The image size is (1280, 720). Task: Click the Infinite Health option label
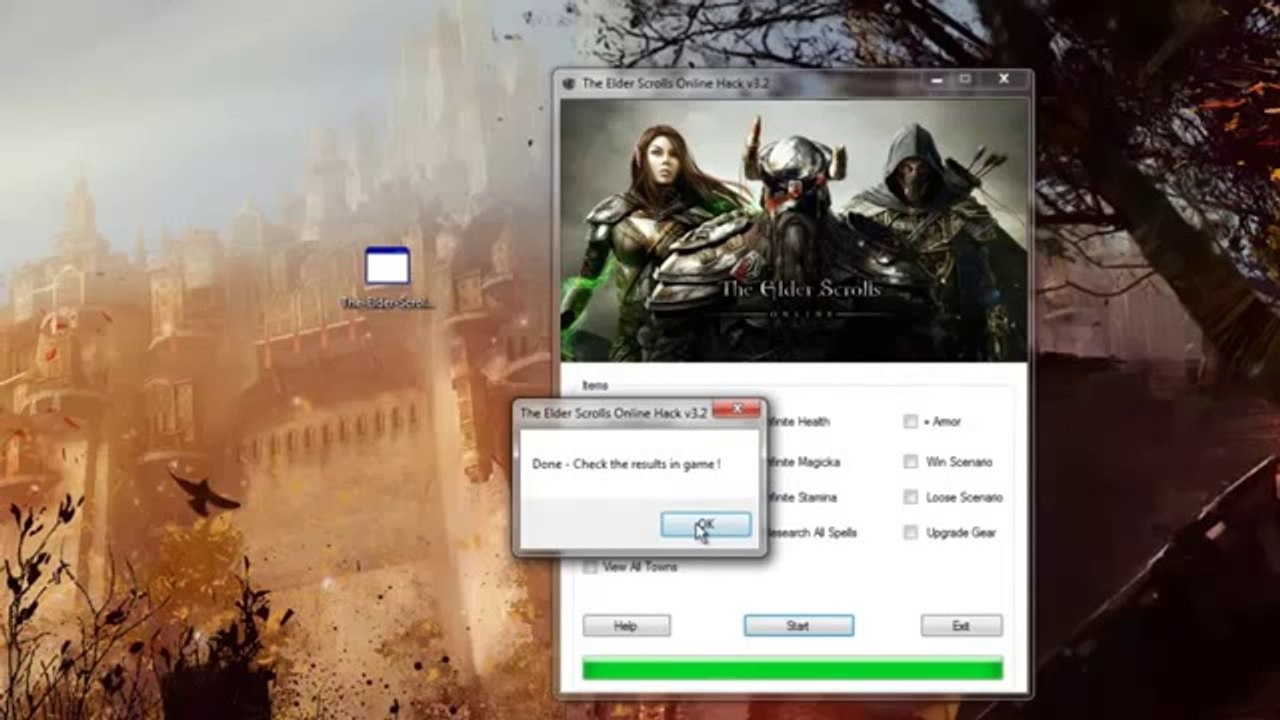tap(797, 422)
